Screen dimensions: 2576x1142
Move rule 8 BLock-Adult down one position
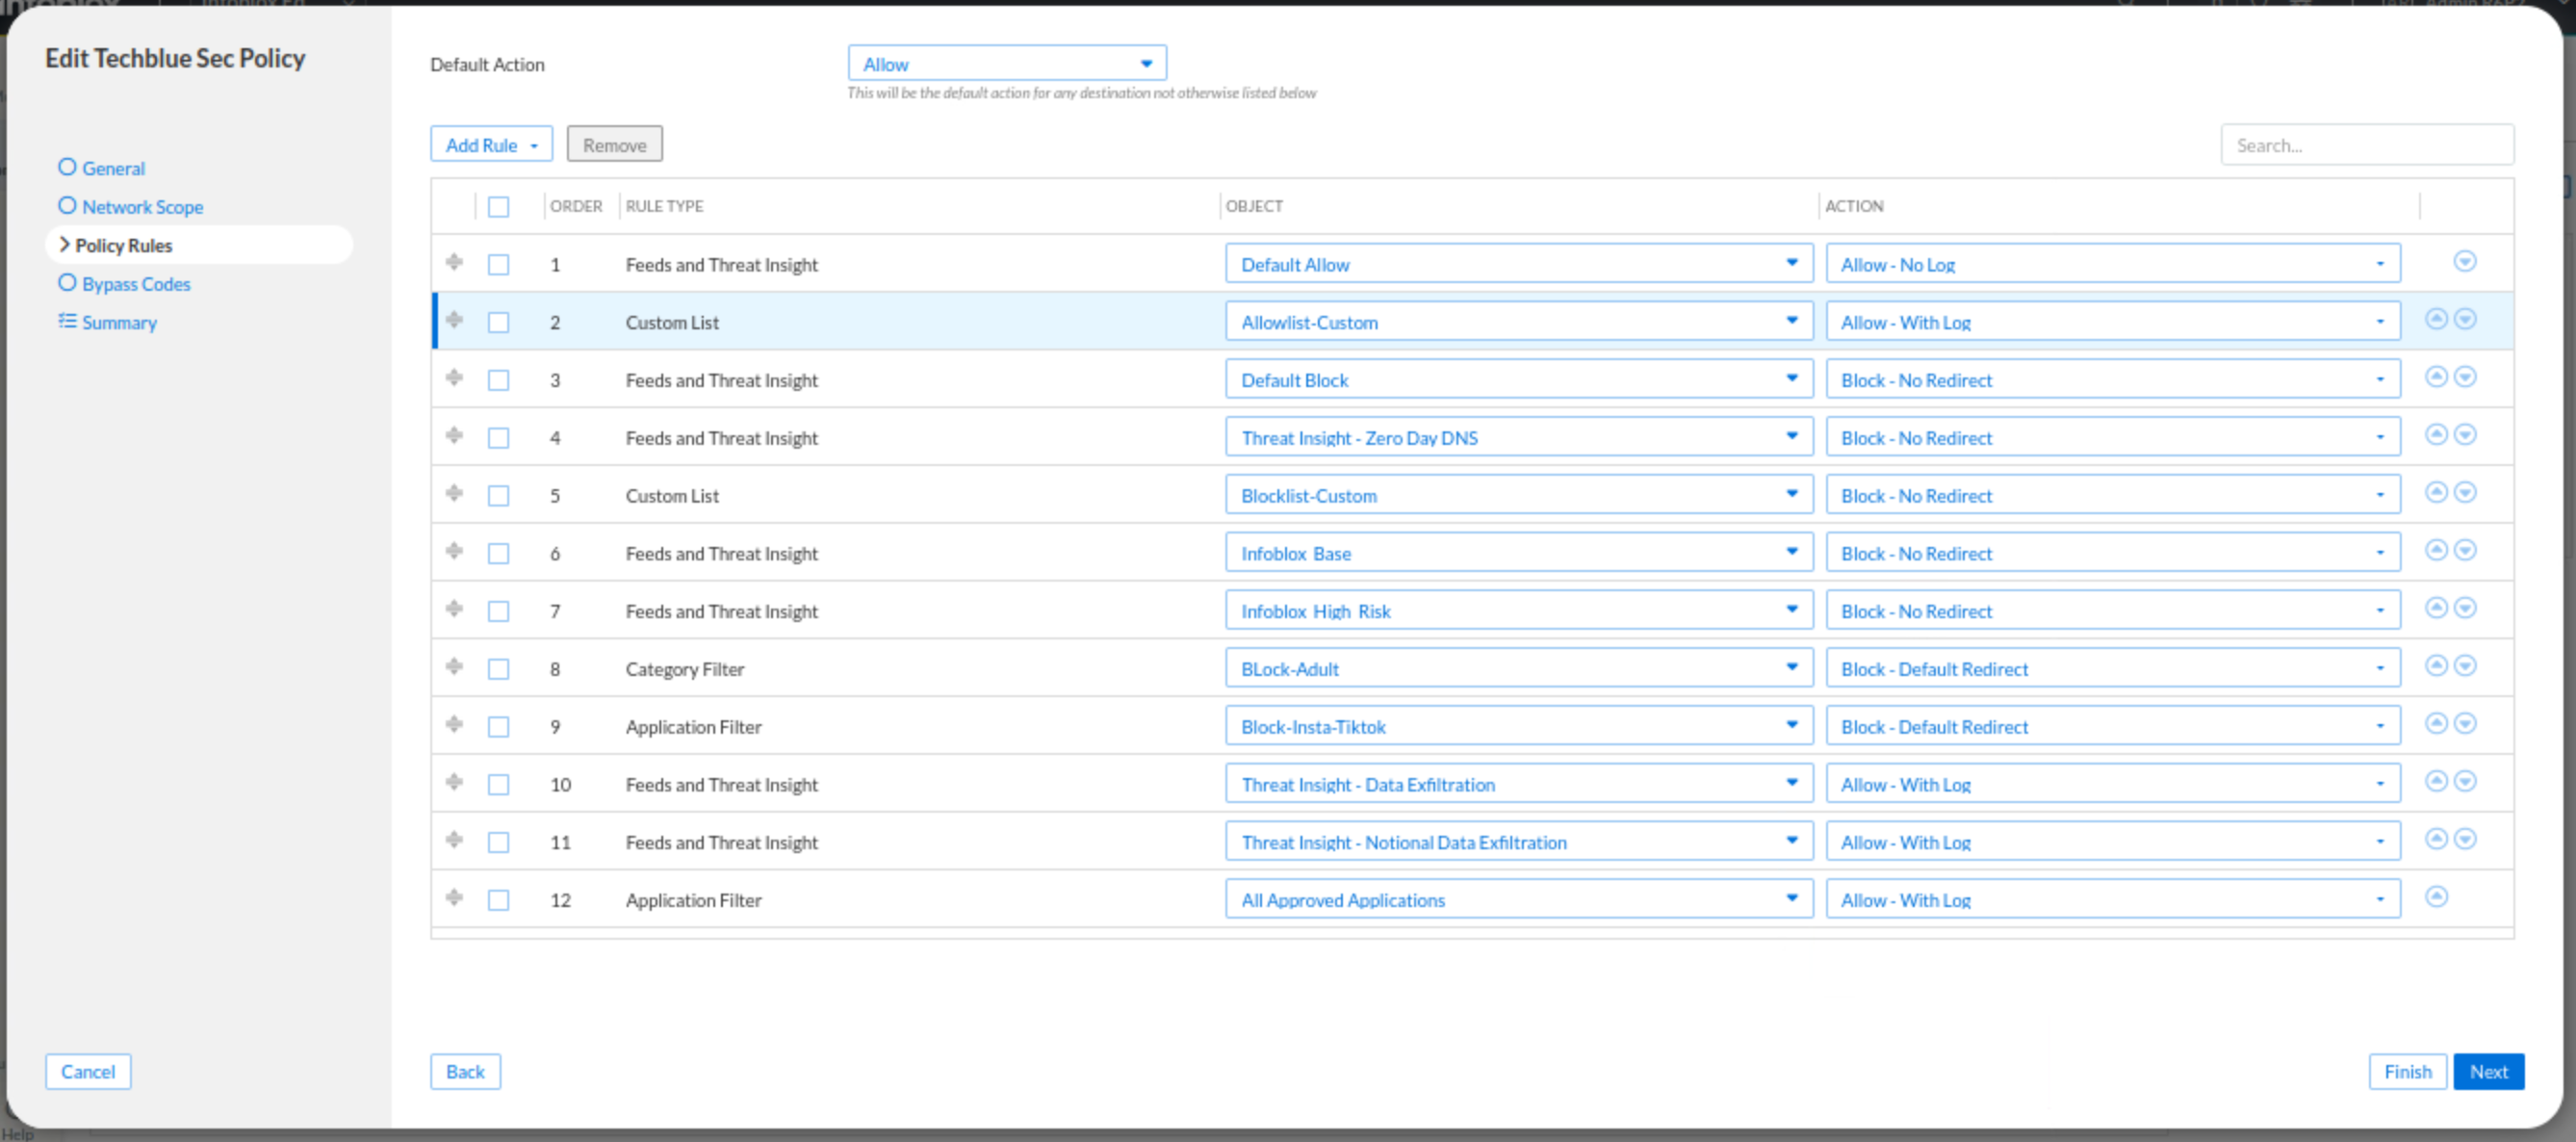coord(2465,666)
